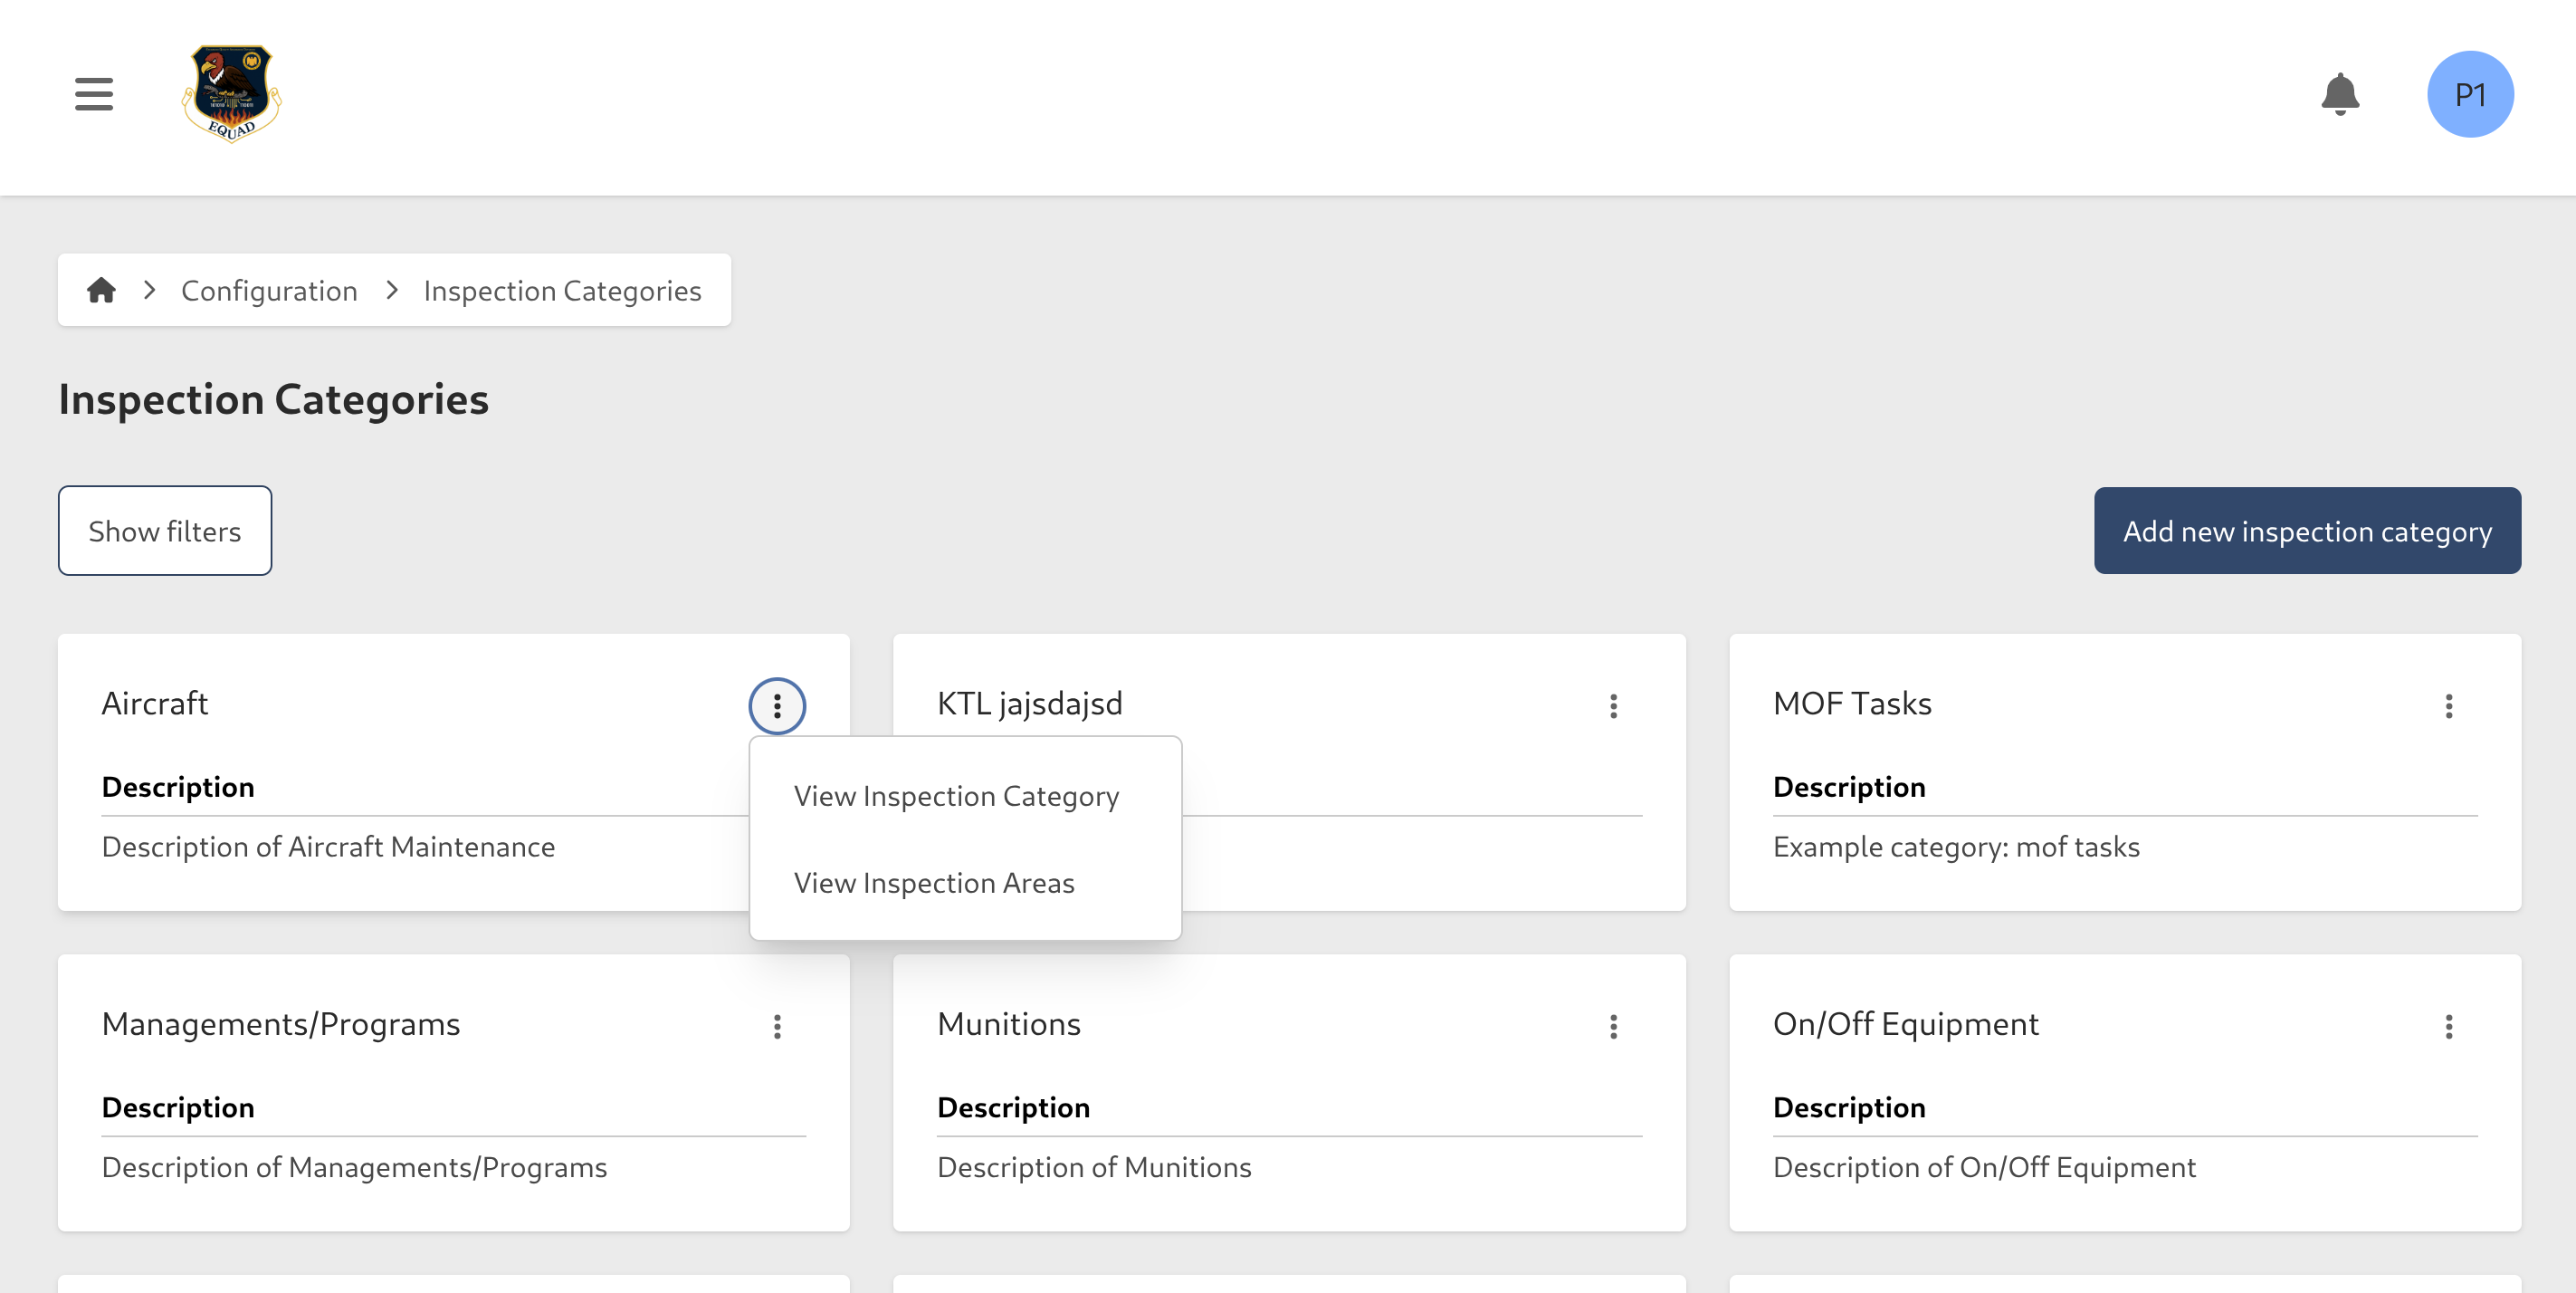Click the MOF Tasks description text

click(1956, 846)
